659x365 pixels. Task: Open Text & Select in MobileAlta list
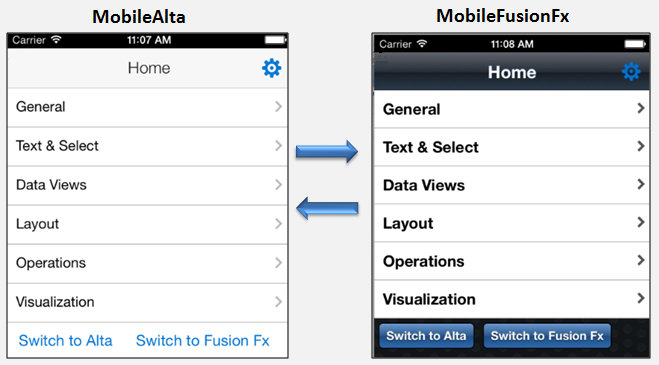[148, 146]
